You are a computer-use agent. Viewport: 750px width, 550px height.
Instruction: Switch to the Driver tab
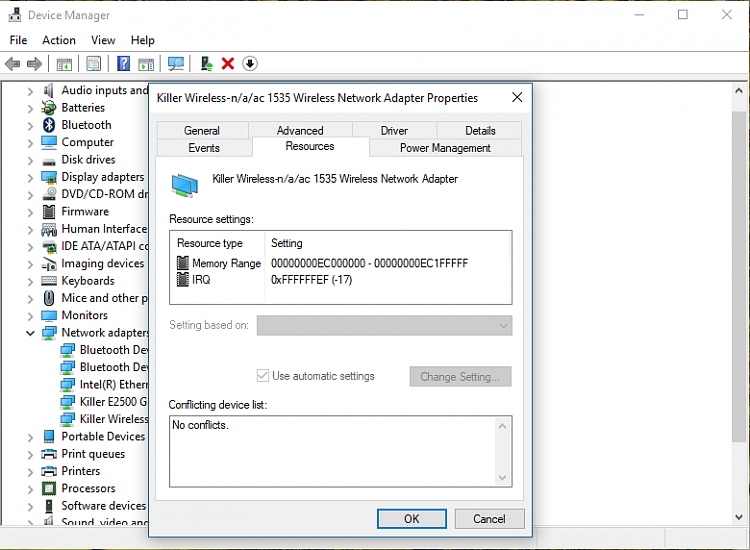click(394, 131)
